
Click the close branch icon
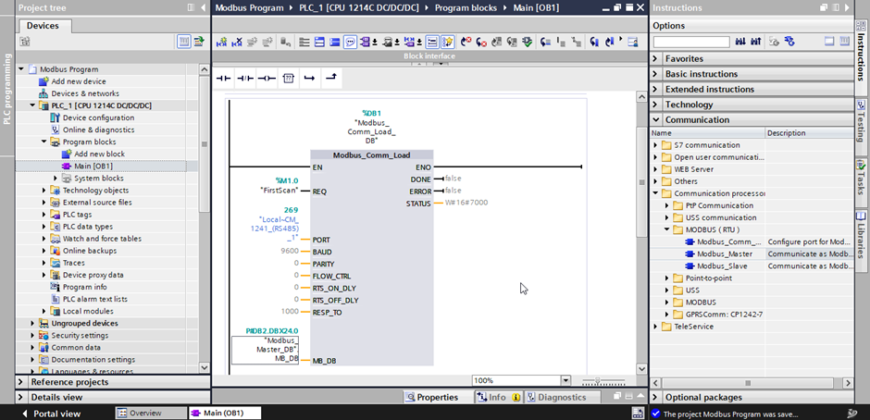pos(331,78)
